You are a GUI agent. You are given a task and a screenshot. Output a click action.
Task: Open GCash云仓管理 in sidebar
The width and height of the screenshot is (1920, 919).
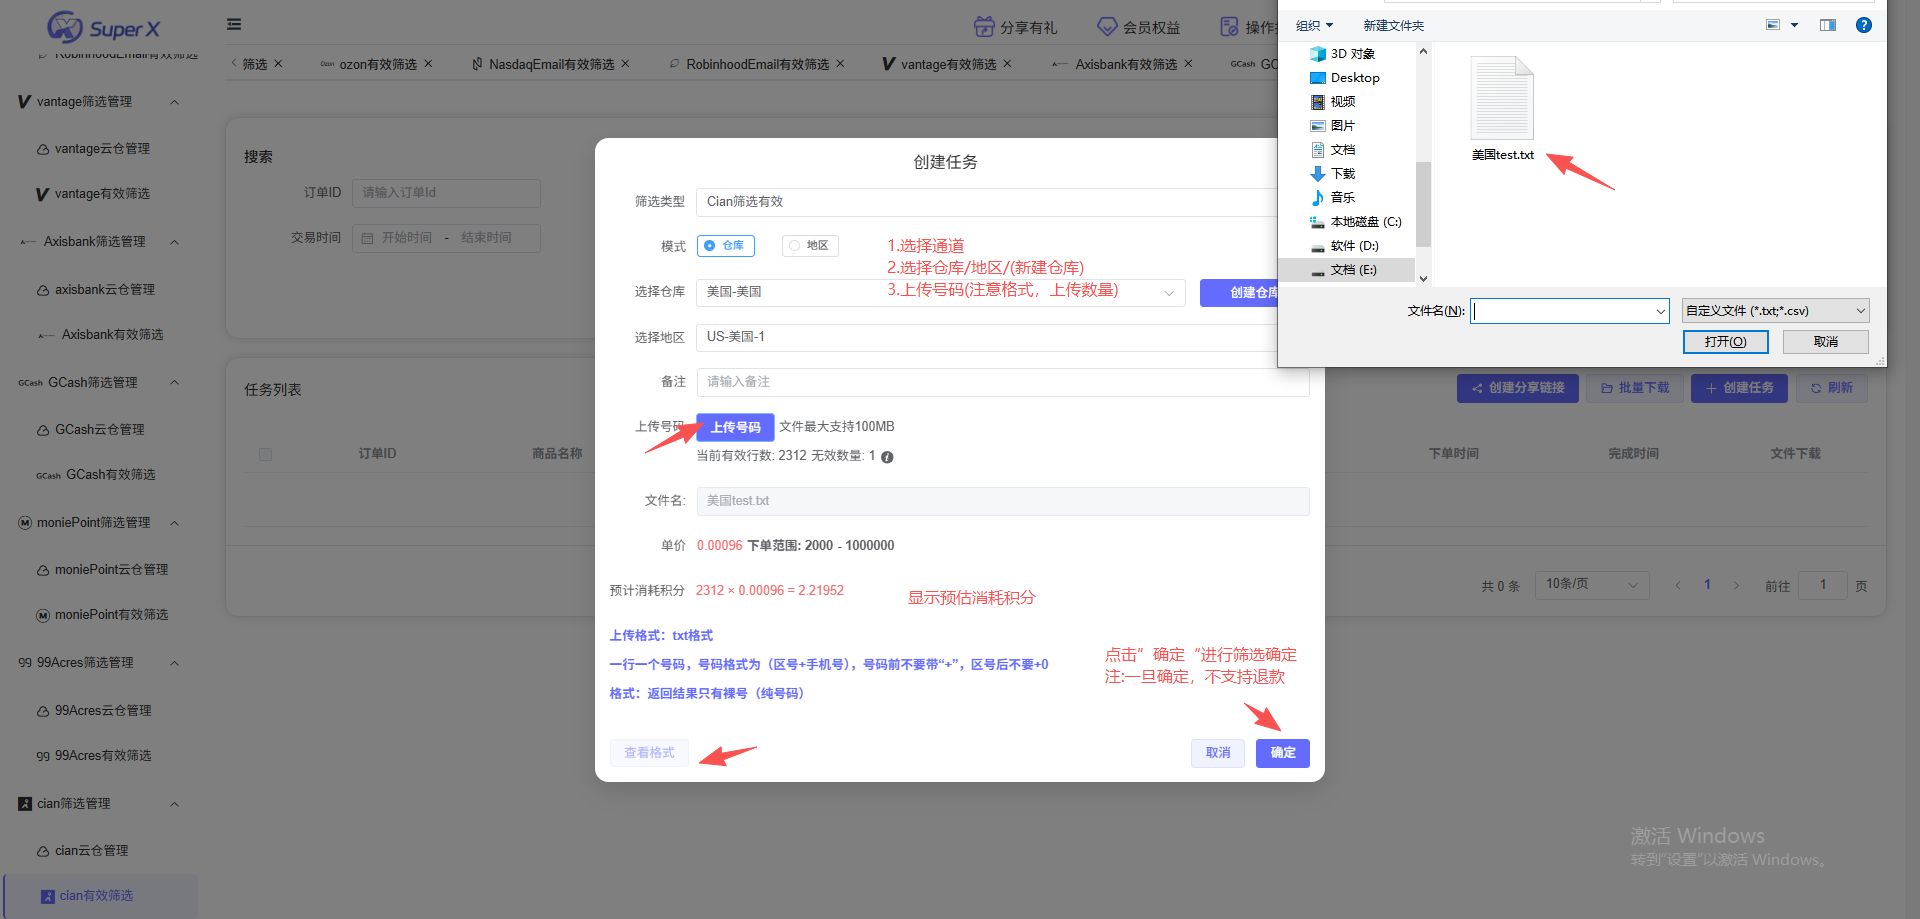99,430
